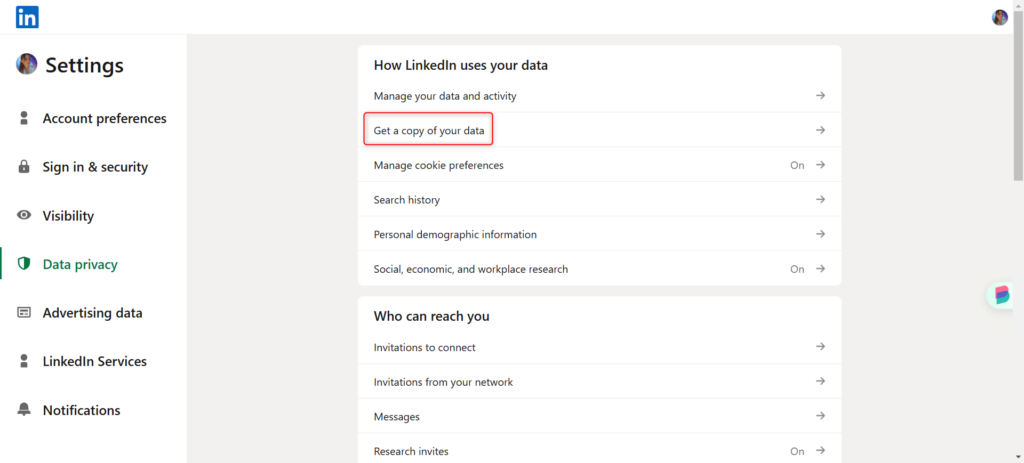This screenshot has height=463, width=1024.
Task: Open Advertising data settings
Action: point(93,313)
